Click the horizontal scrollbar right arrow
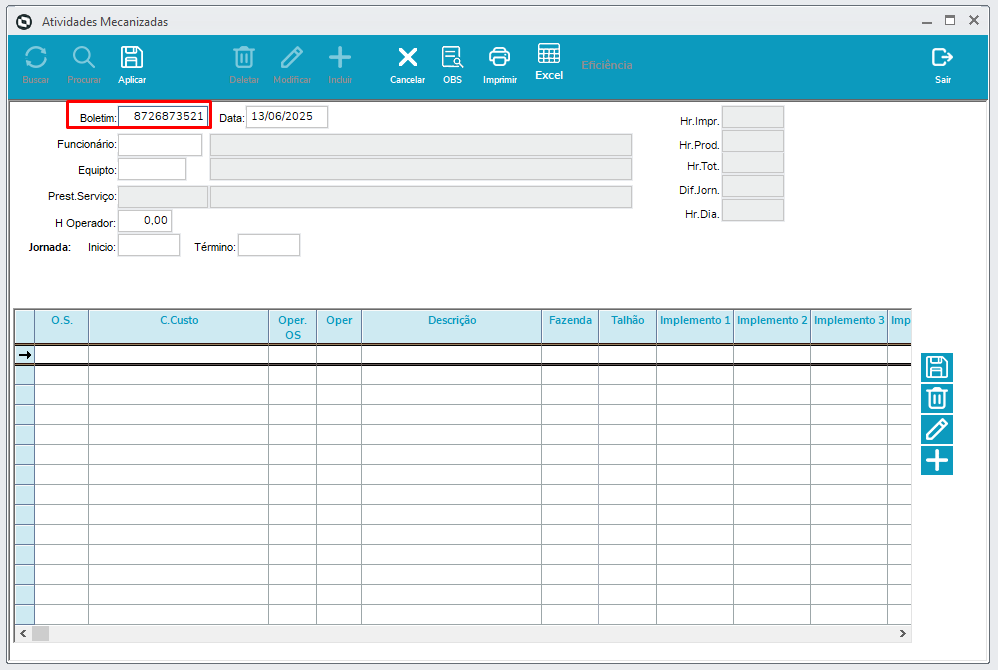998x670 pixels. coord(903,633)
